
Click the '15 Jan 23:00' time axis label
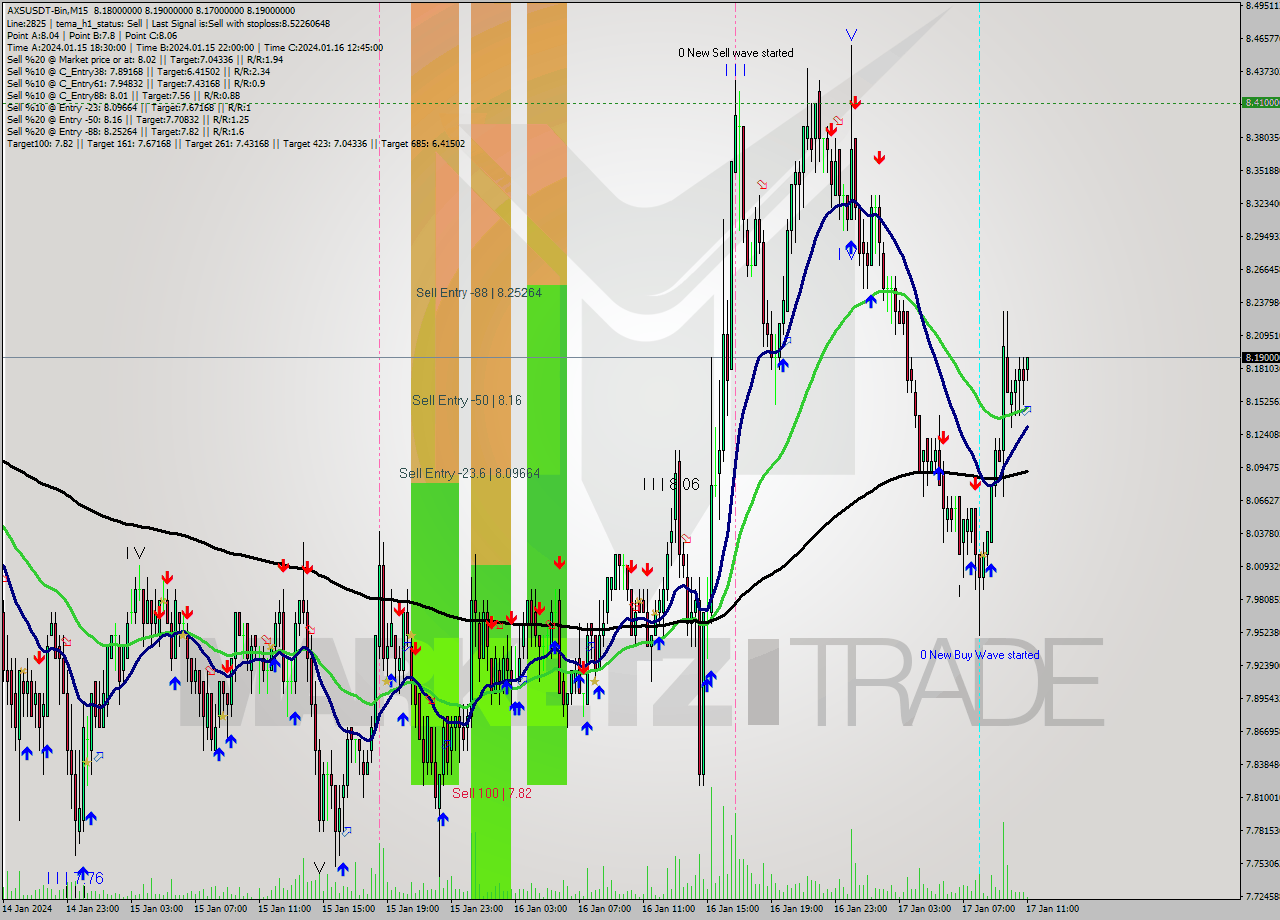tap(475, 909)
